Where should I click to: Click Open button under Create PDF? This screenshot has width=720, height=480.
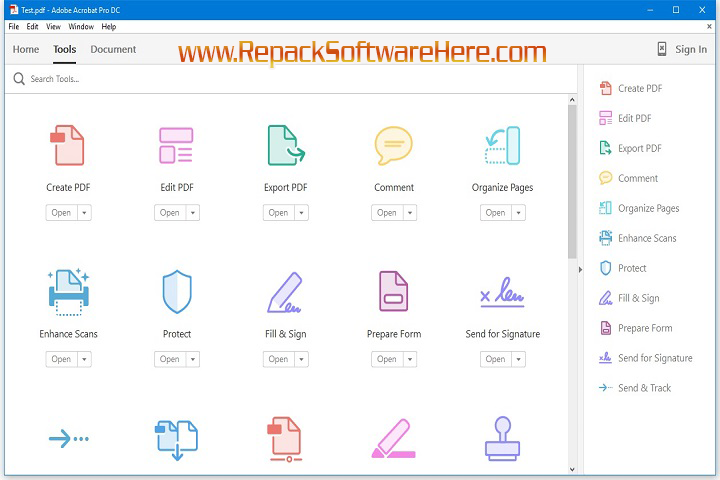pos(62,213)
